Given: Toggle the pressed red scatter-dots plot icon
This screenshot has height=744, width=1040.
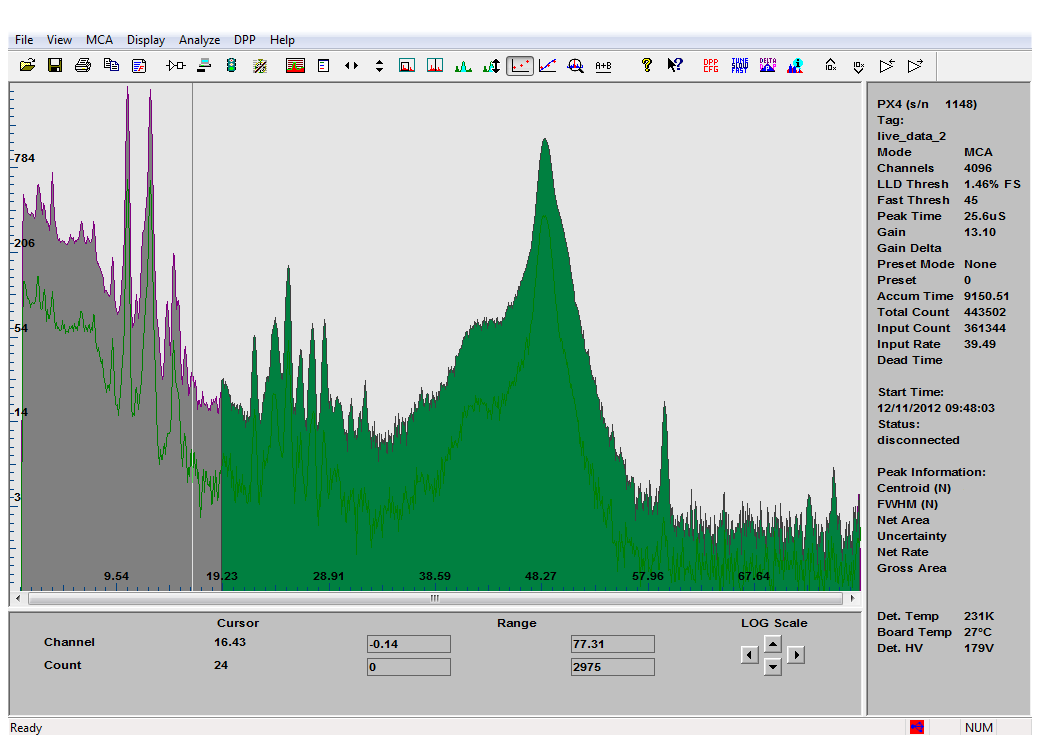Looking at the screenshot, I should [x=520, y=66].
